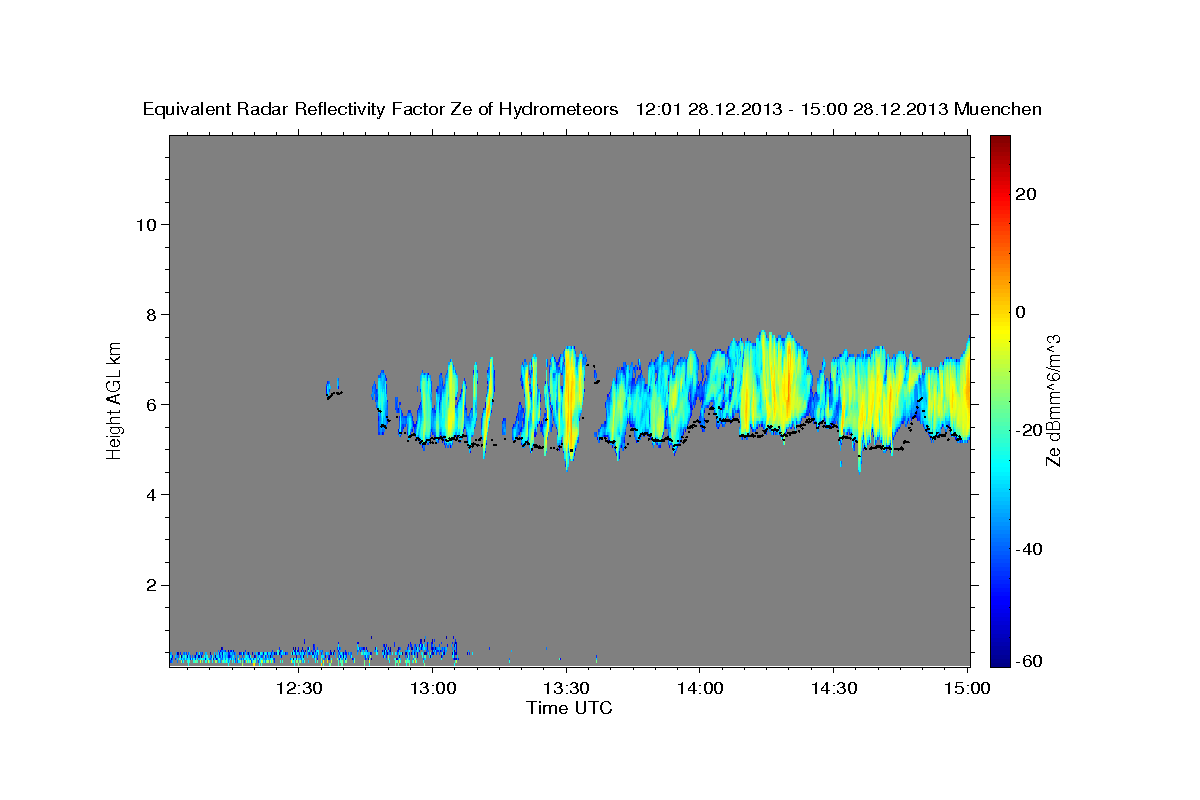Click the 13:00 time tick label

click(x=433, y=688)
